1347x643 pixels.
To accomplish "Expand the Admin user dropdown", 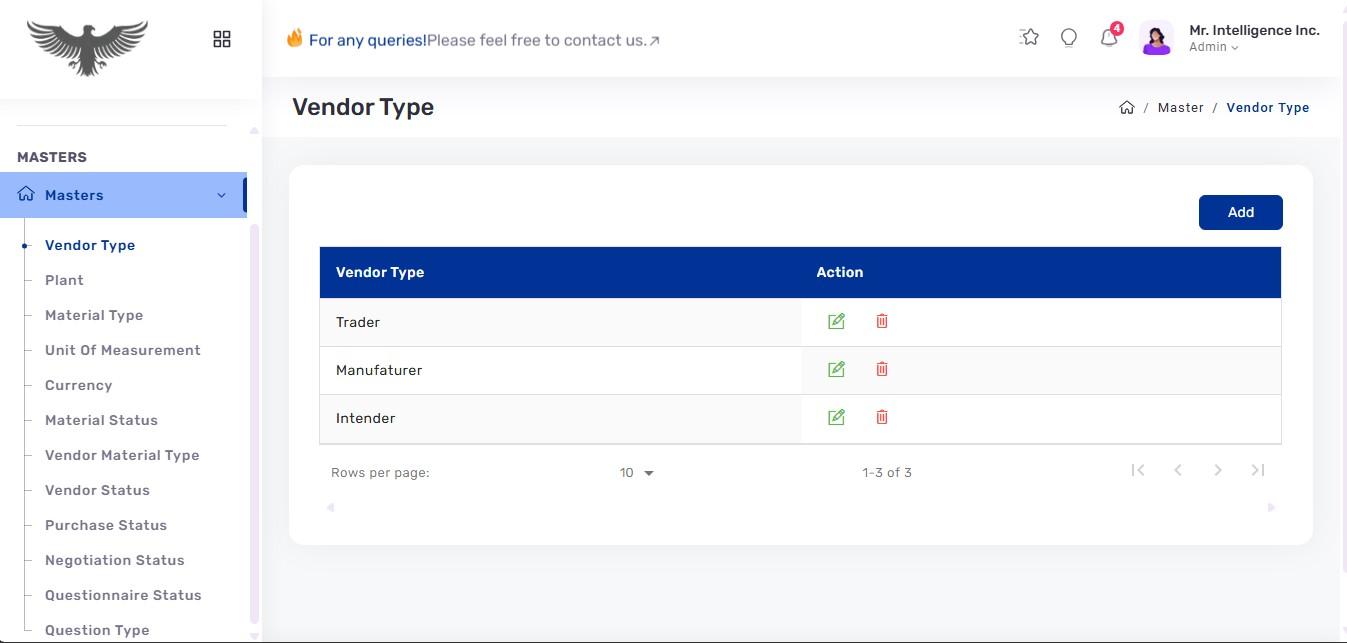I will [x=1214, y=47].
